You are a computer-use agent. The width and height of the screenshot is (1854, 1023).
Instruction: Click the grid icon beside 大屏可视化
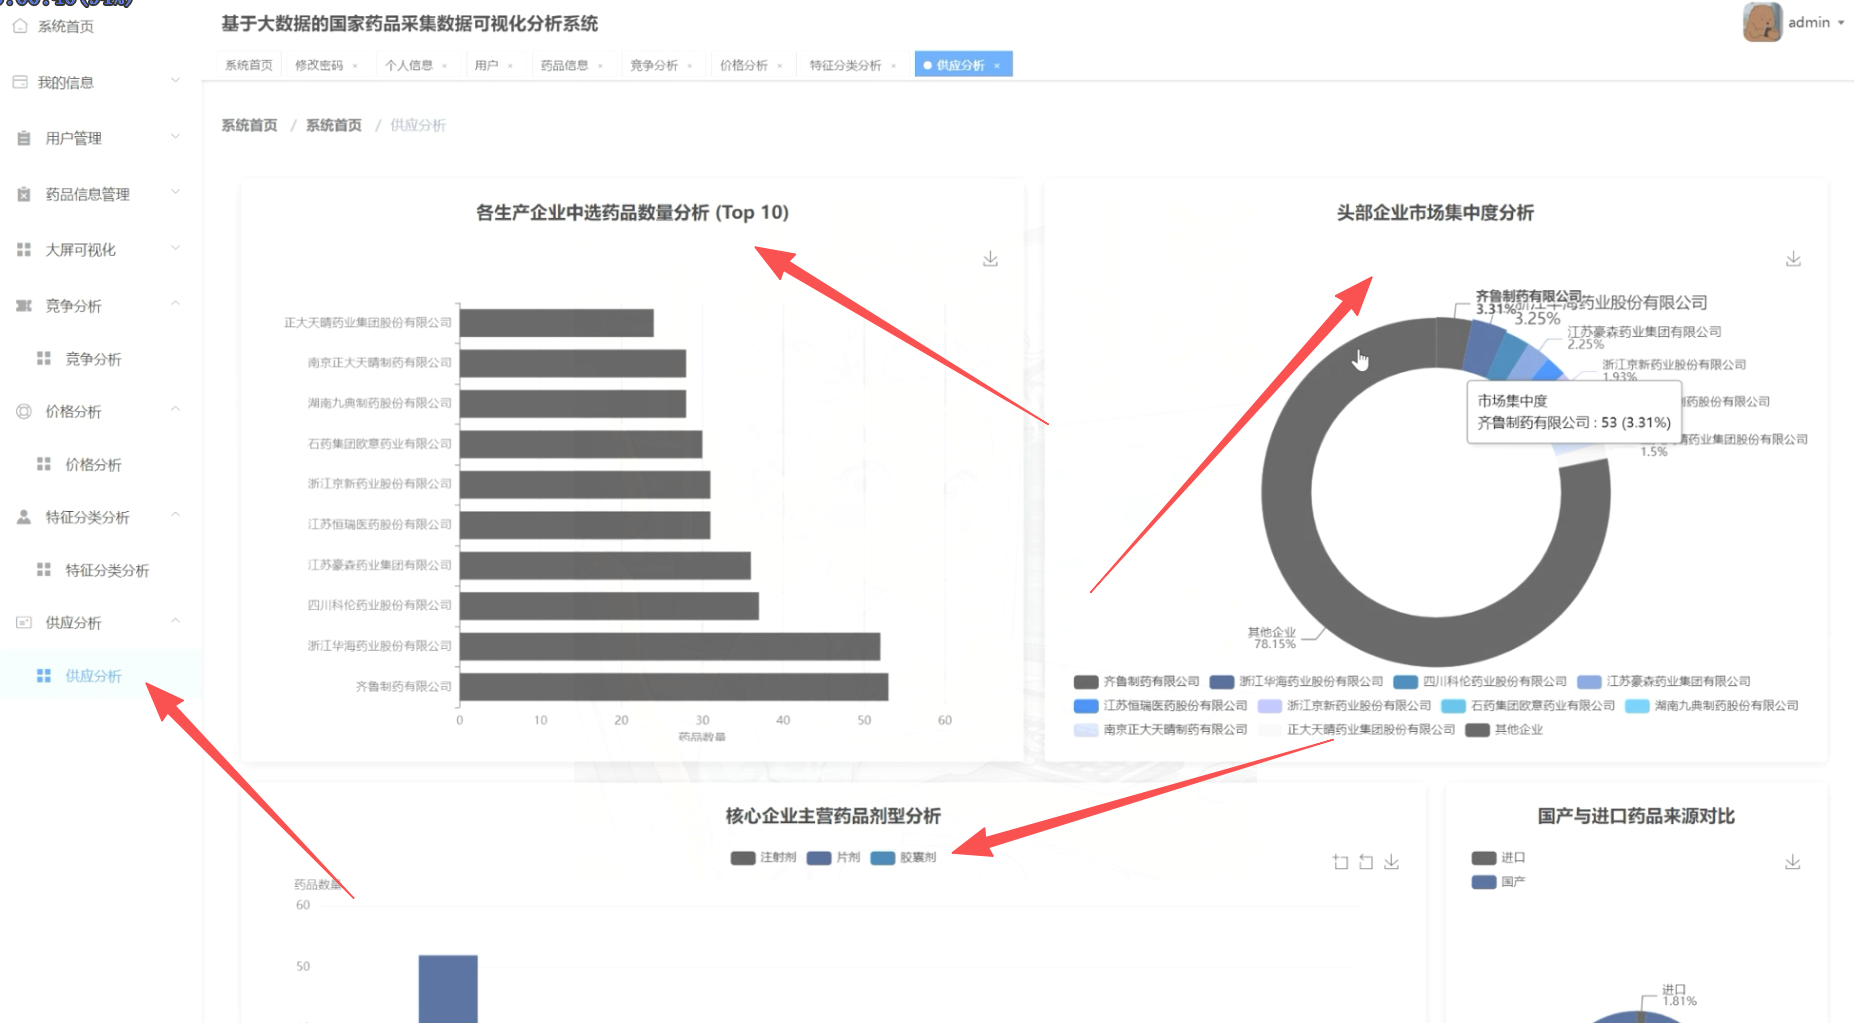tap(24, 249)
